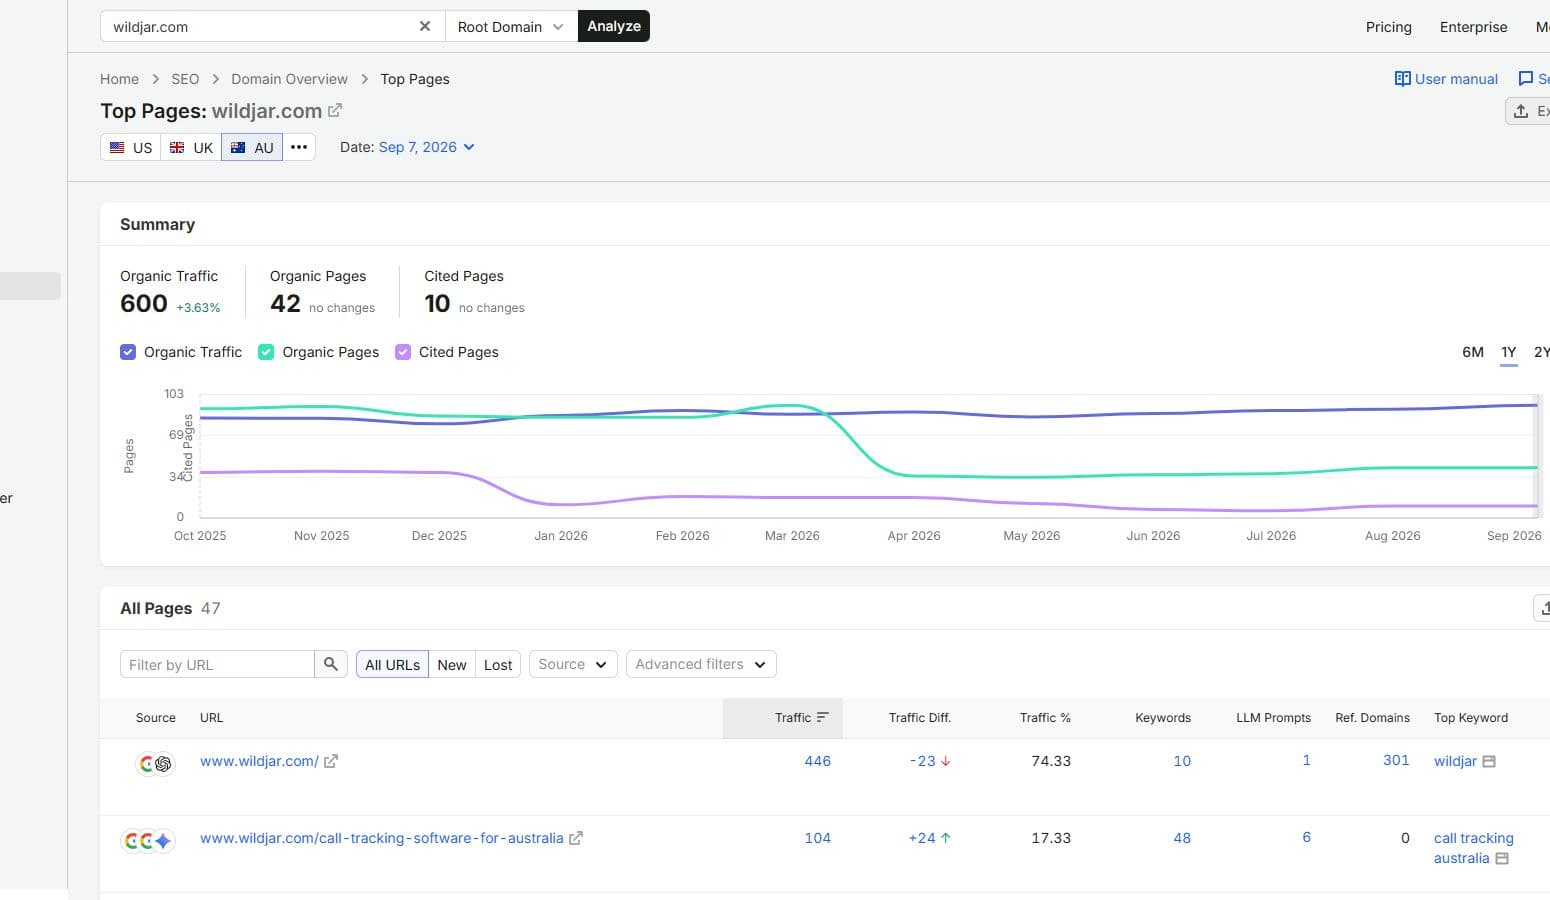Switch chart range to 6M
The height and width of the screenshot is (900, 1550).
(x=1472, y=352)
